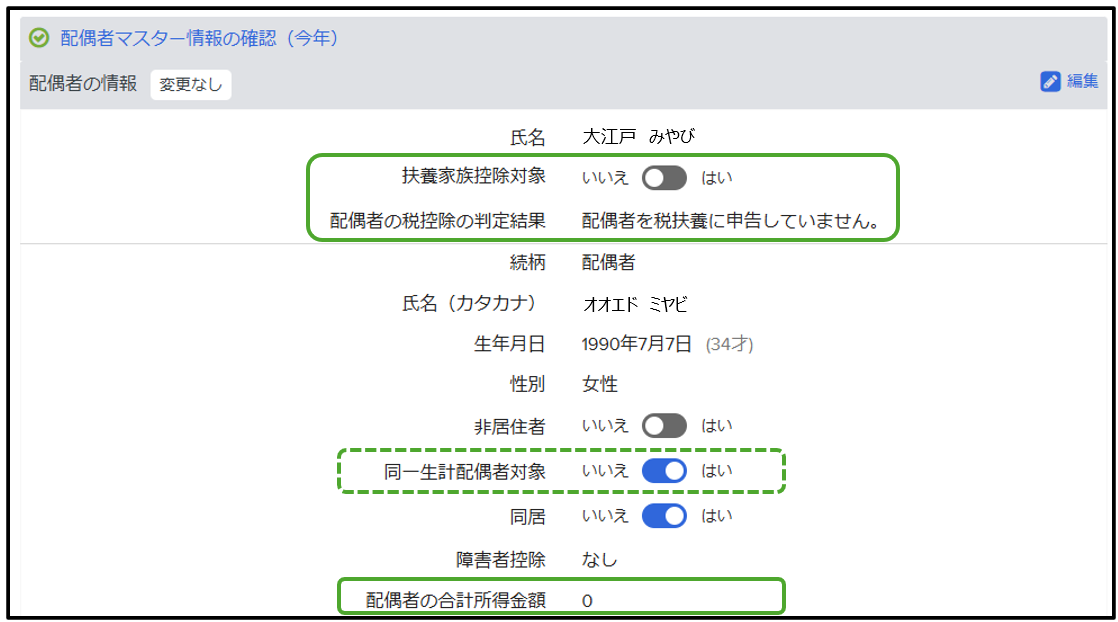Image resolution: width=1118 pixels, height=622 pixels.
Task: Collapse the 配偶者マスター情報の確認（今年） section header
Action: 199,38
